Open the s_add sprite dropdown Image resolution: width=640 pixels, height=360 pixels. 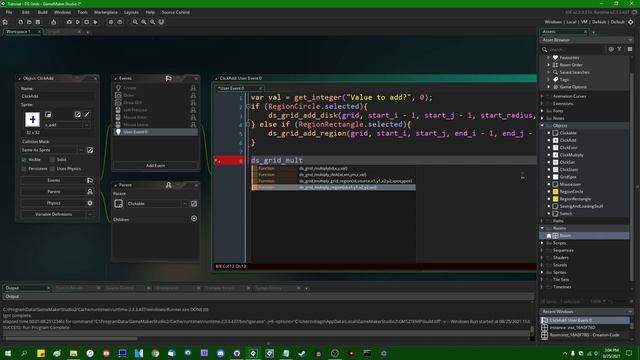point(87,125)
